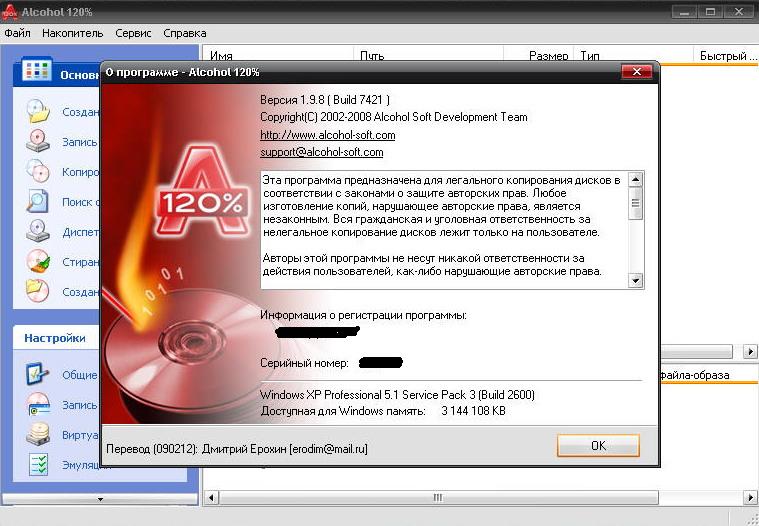Viewport: 759px width, 526px height.
Task: Click the Запись settings icon
Action: click(x=38, y=404)
